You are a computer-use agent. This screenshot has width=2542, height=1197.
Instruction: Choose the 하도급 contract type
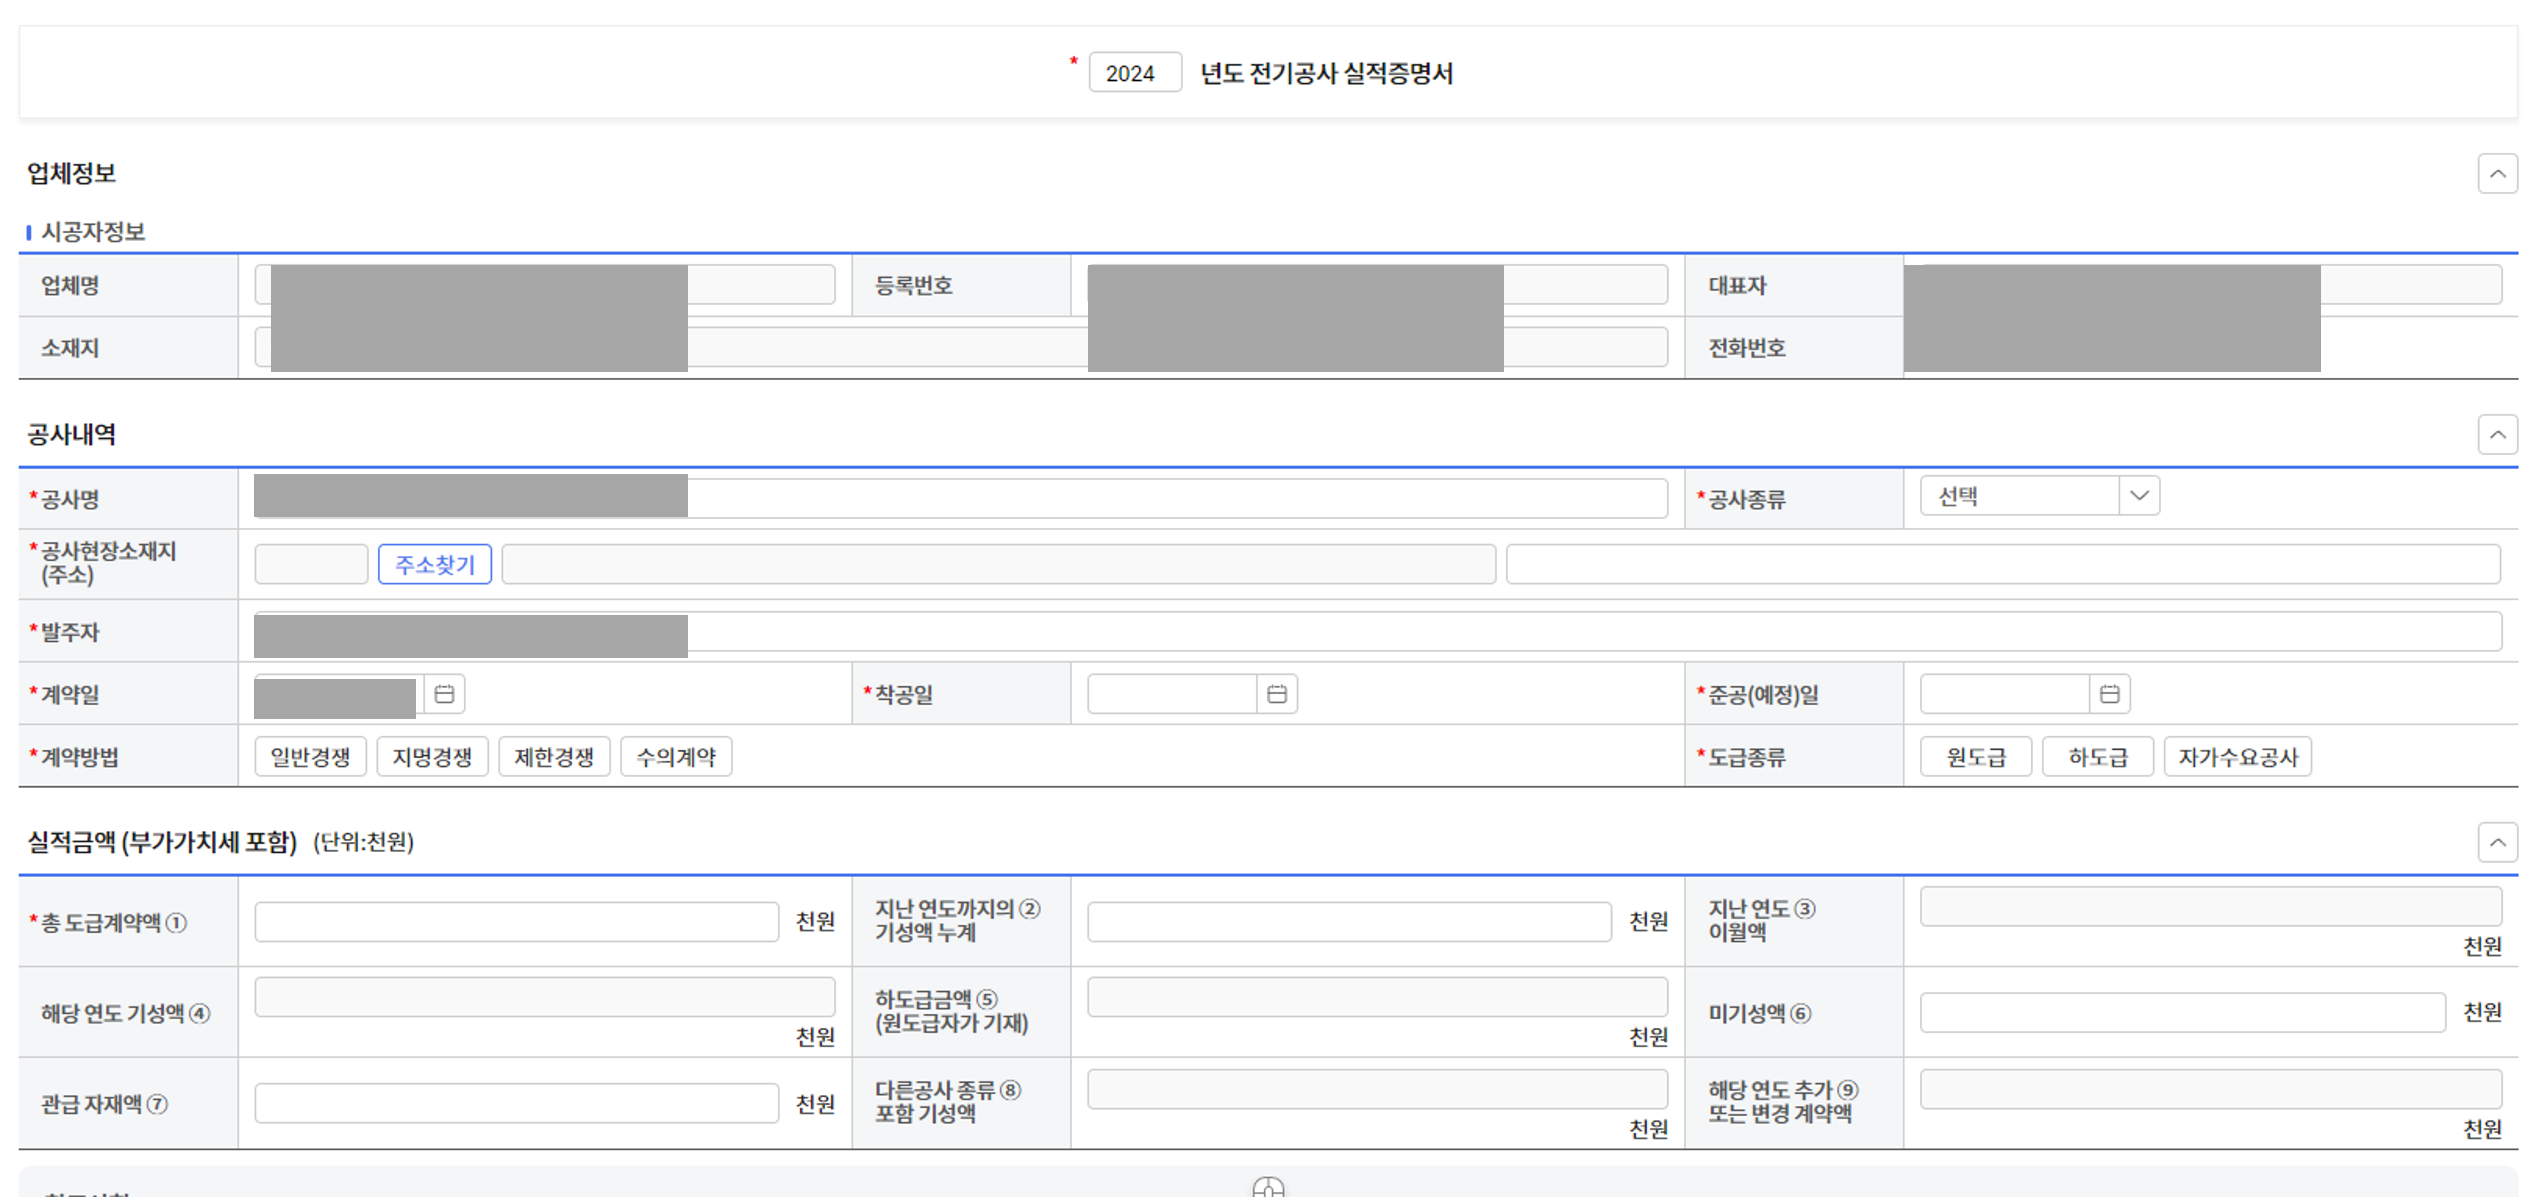pos(2097,757)
